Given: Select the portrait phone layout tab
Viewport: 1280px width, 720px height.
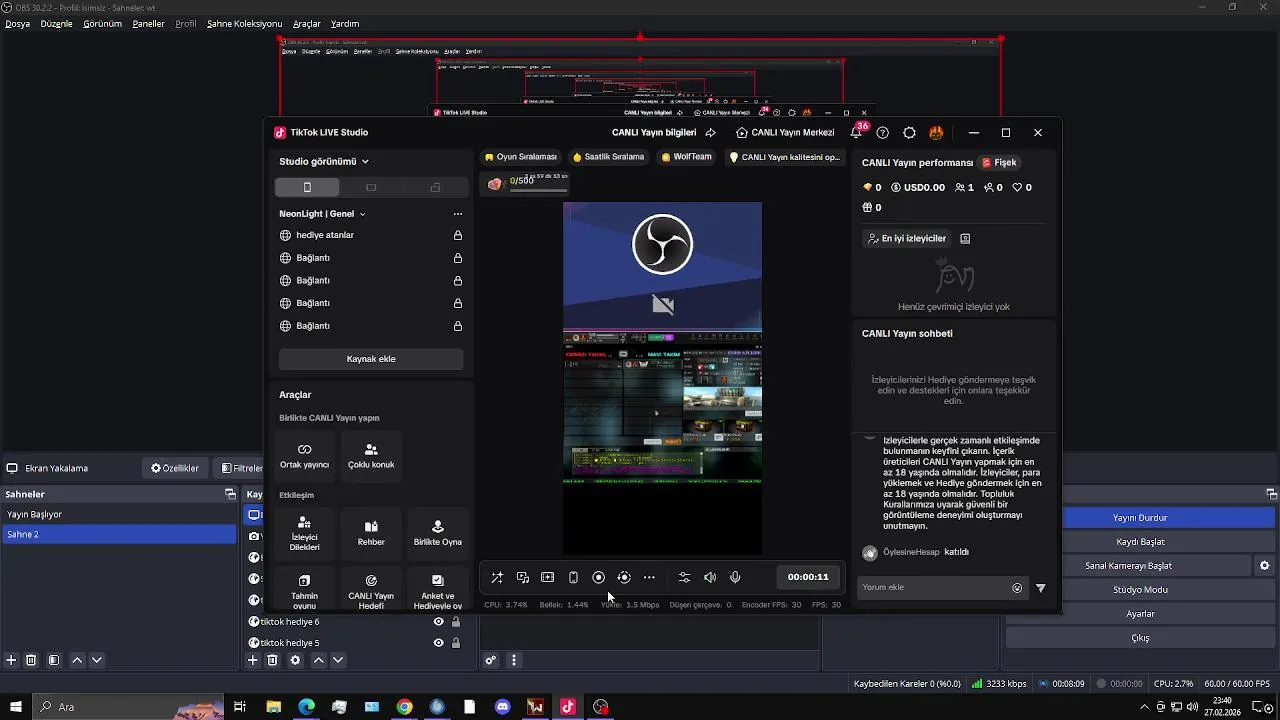Looking at the screenshot, I should point(307,187).
